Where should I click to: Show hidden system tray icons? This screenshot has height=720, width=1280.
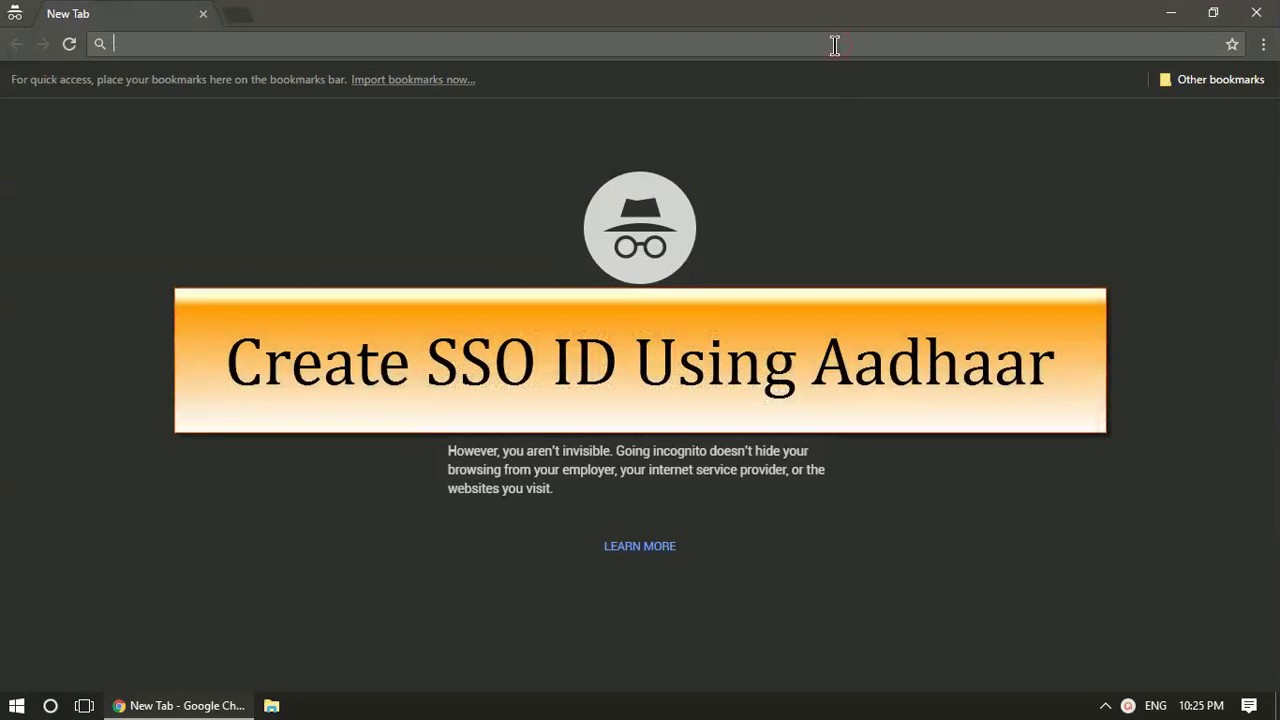coord(1105,706)
